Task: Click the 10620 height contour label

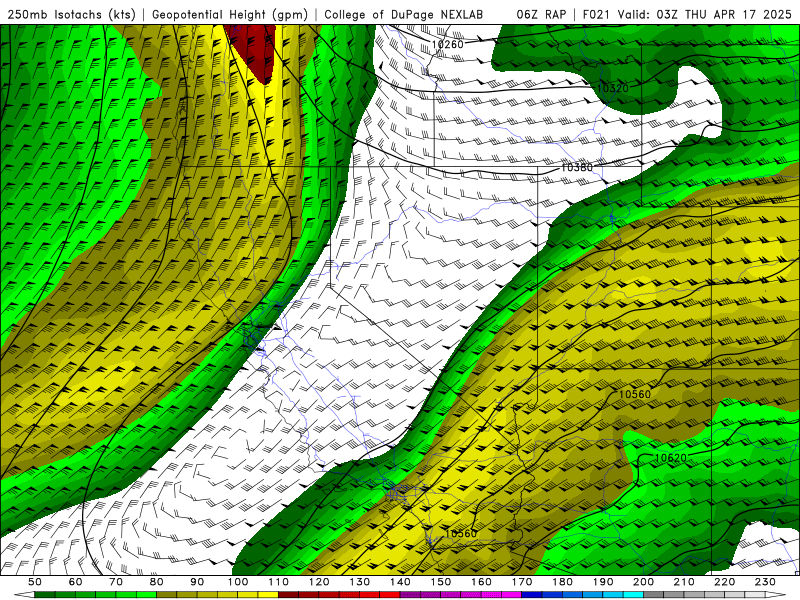Action: pyautogui.click(x=670, y=458)
